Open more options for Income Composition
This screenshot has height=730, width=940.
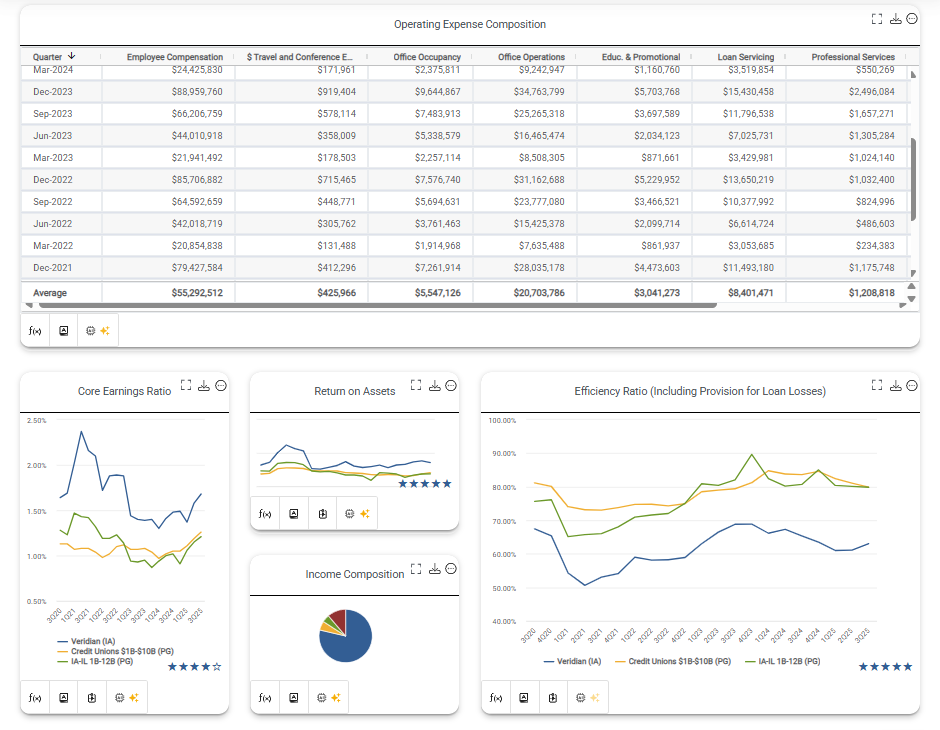[x=451, y=569]
